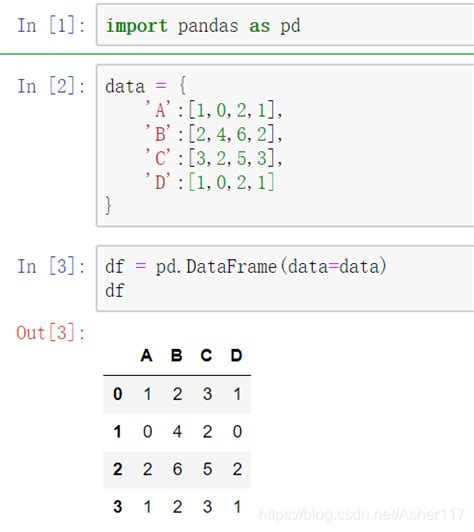This screenshot has width=474, height=532.
Task: Click the 'C' list line in code
Action: click(214, 158)
